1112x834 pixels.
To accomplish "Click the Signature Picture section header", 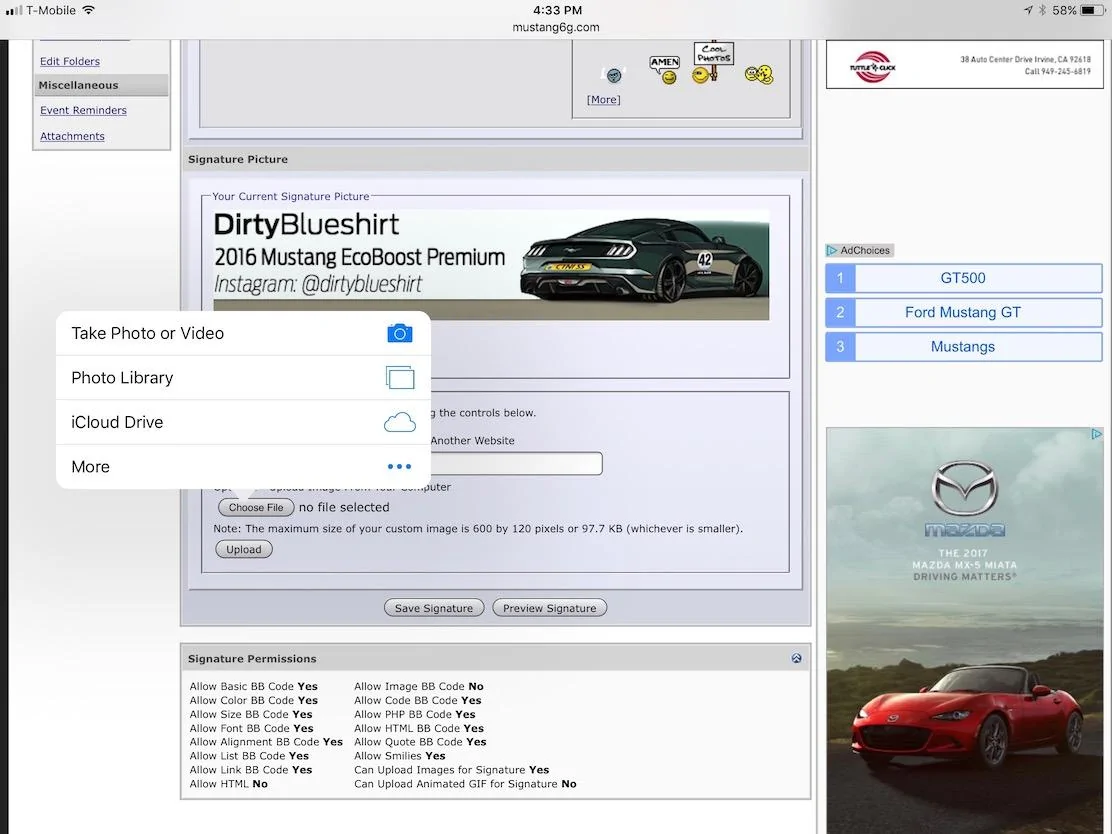I will 496,160.
